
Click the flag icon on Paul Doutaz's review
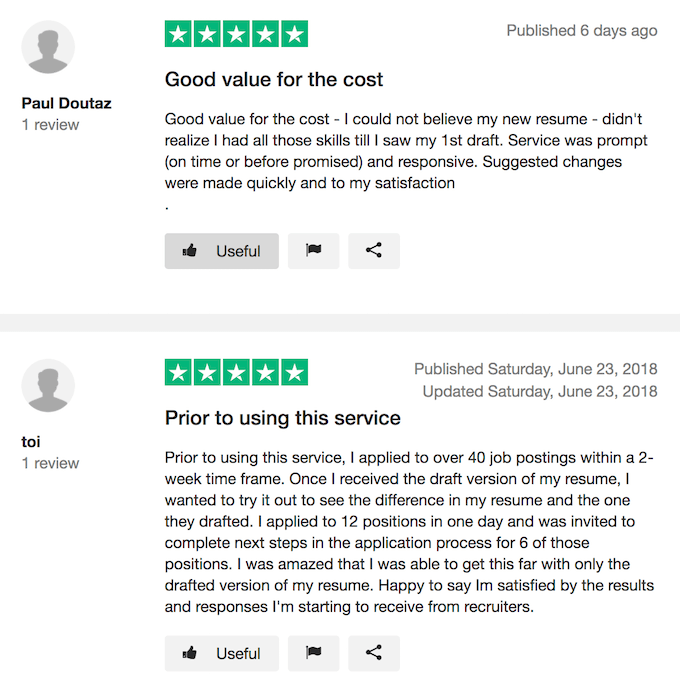(314, 251)
